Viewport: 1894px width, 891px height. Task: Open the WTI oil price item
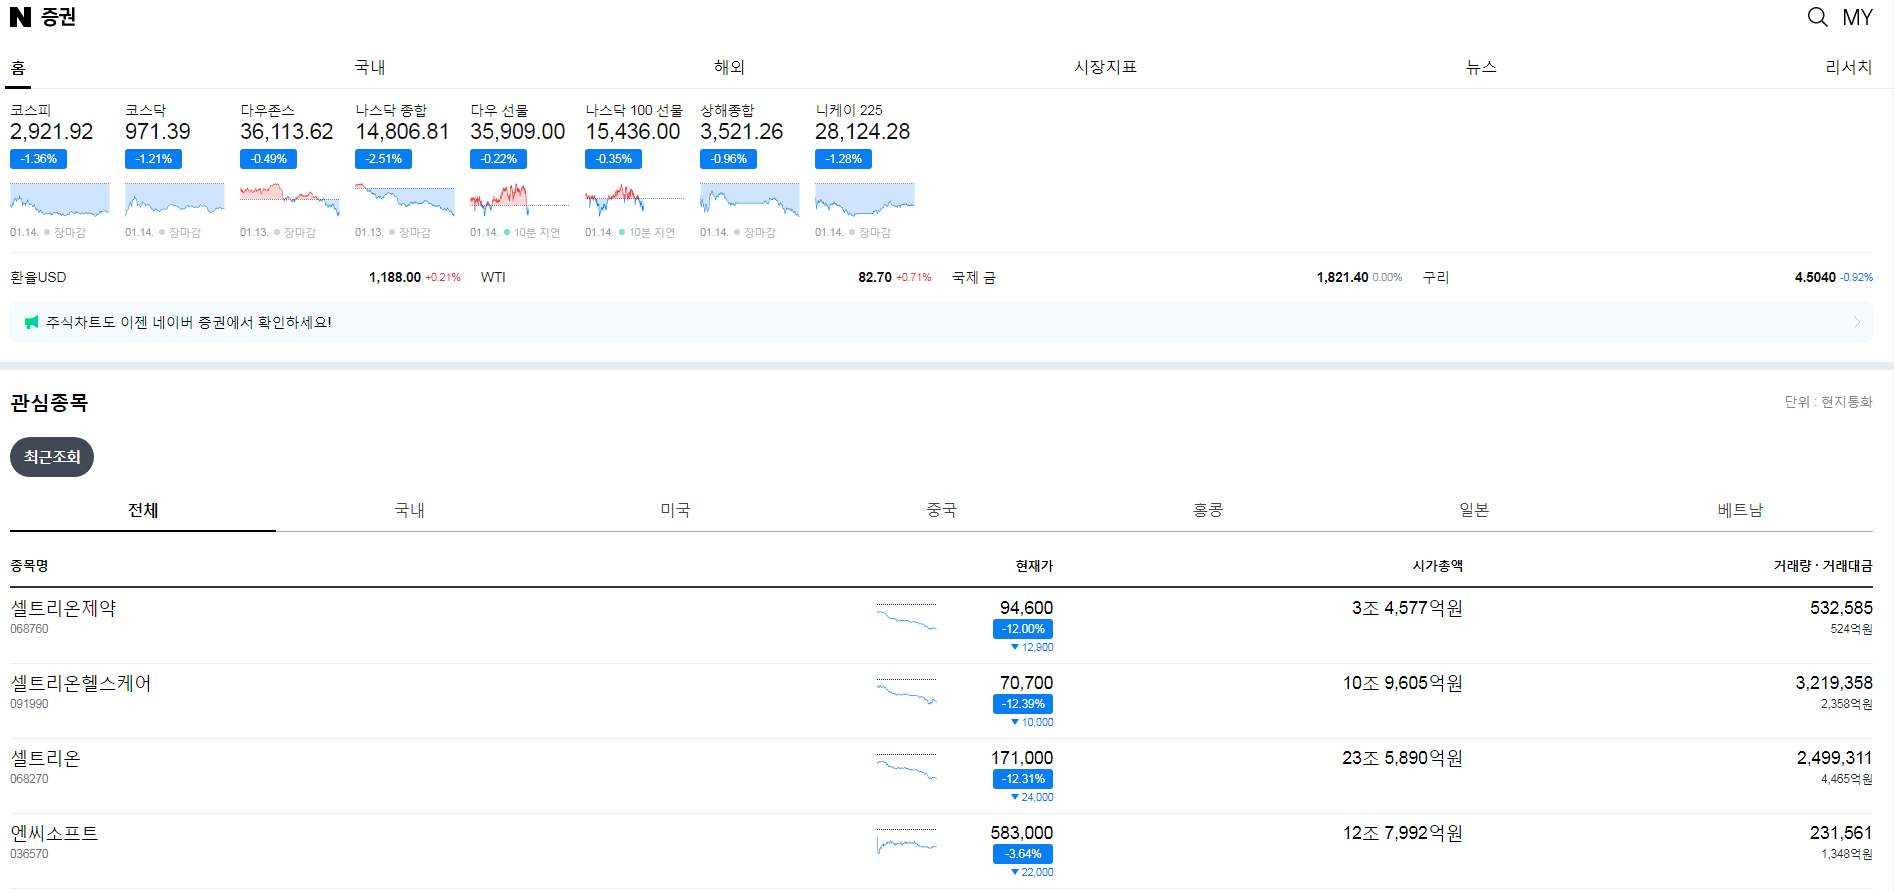(706, 277)
